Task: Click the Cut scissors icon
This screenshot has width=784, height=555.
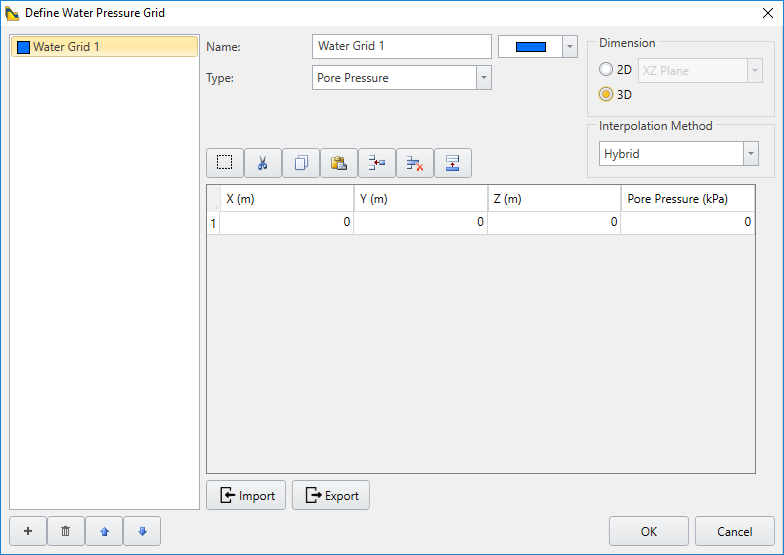Action: click(x=262, y=163)
